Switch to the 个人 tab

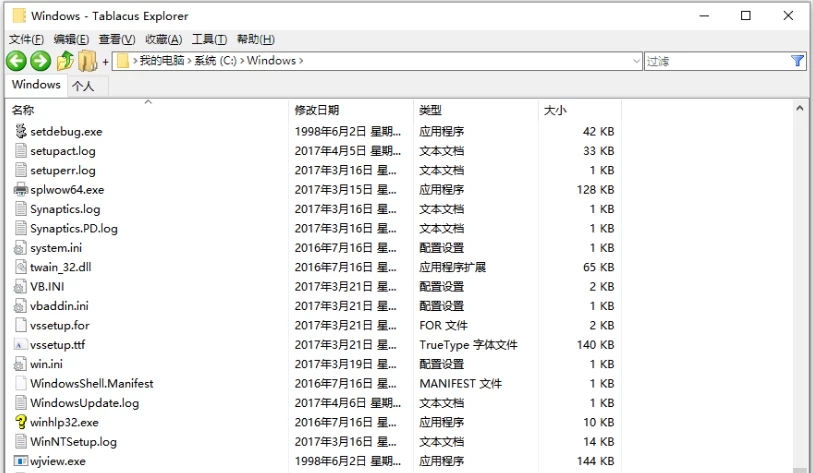83,86
